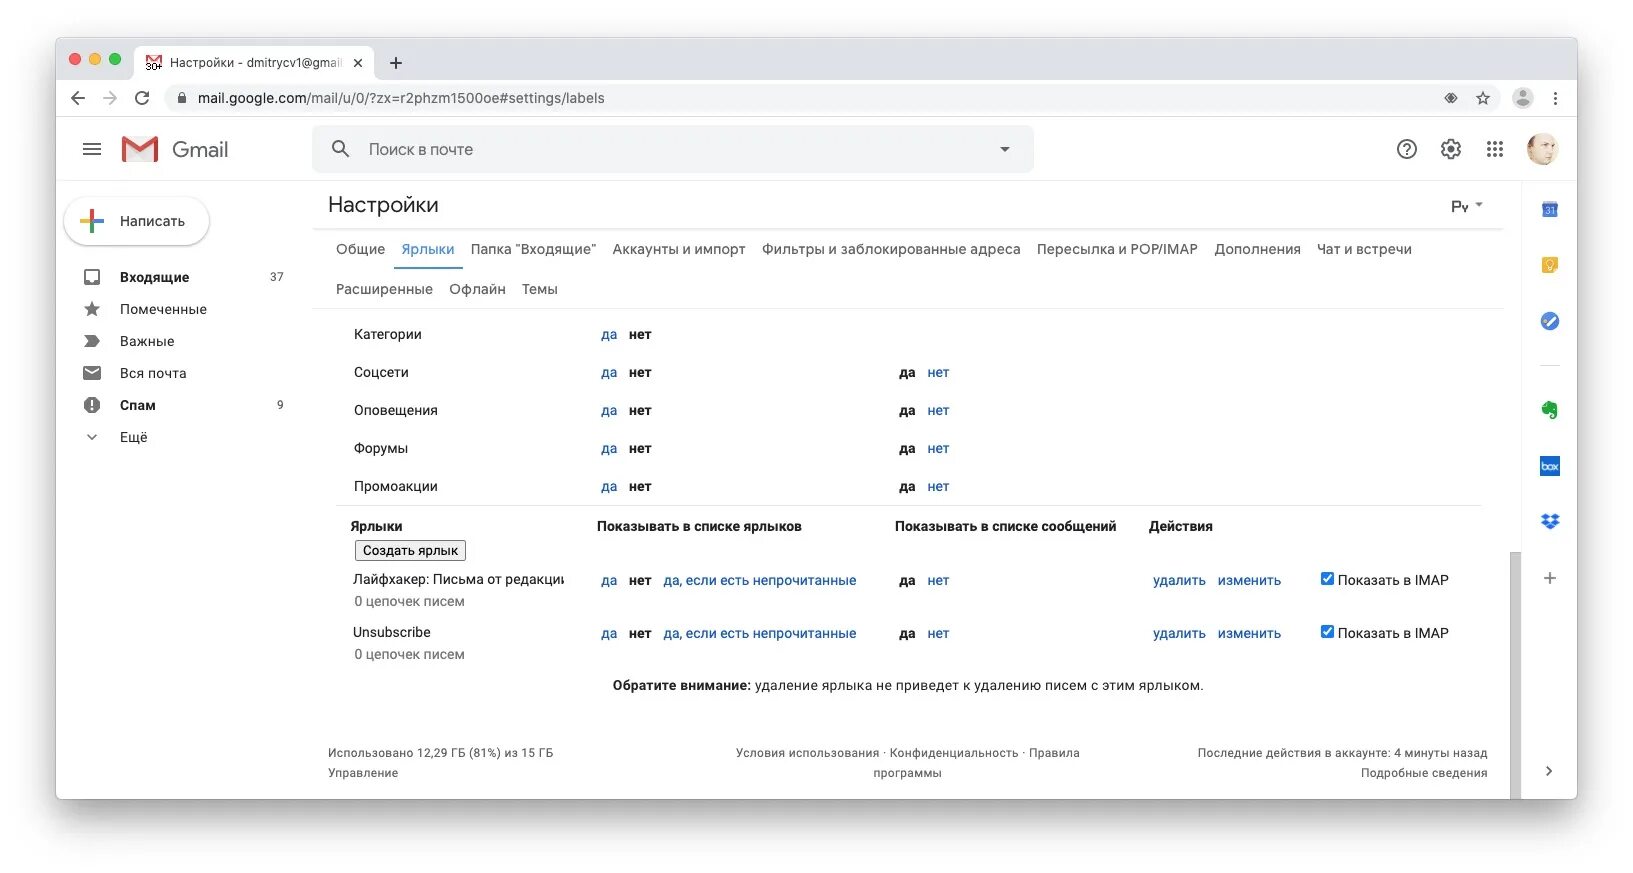Click да for Категории row
This screenshot has height=873, width=1633.
tap(609, 335)
